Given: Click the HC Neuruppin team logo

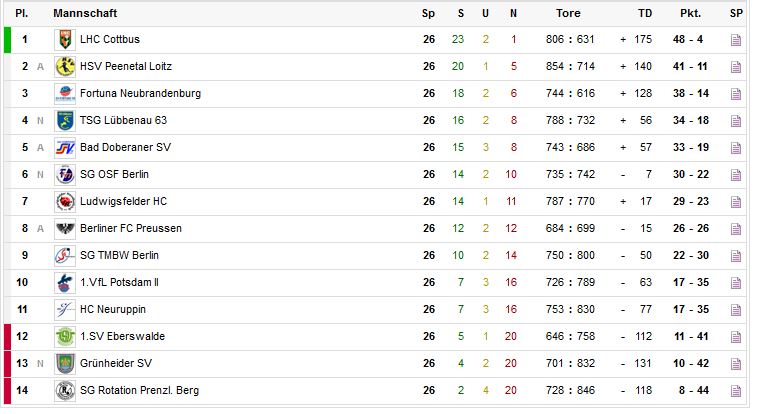Looking at the screenshot, I should pos(65,310).
